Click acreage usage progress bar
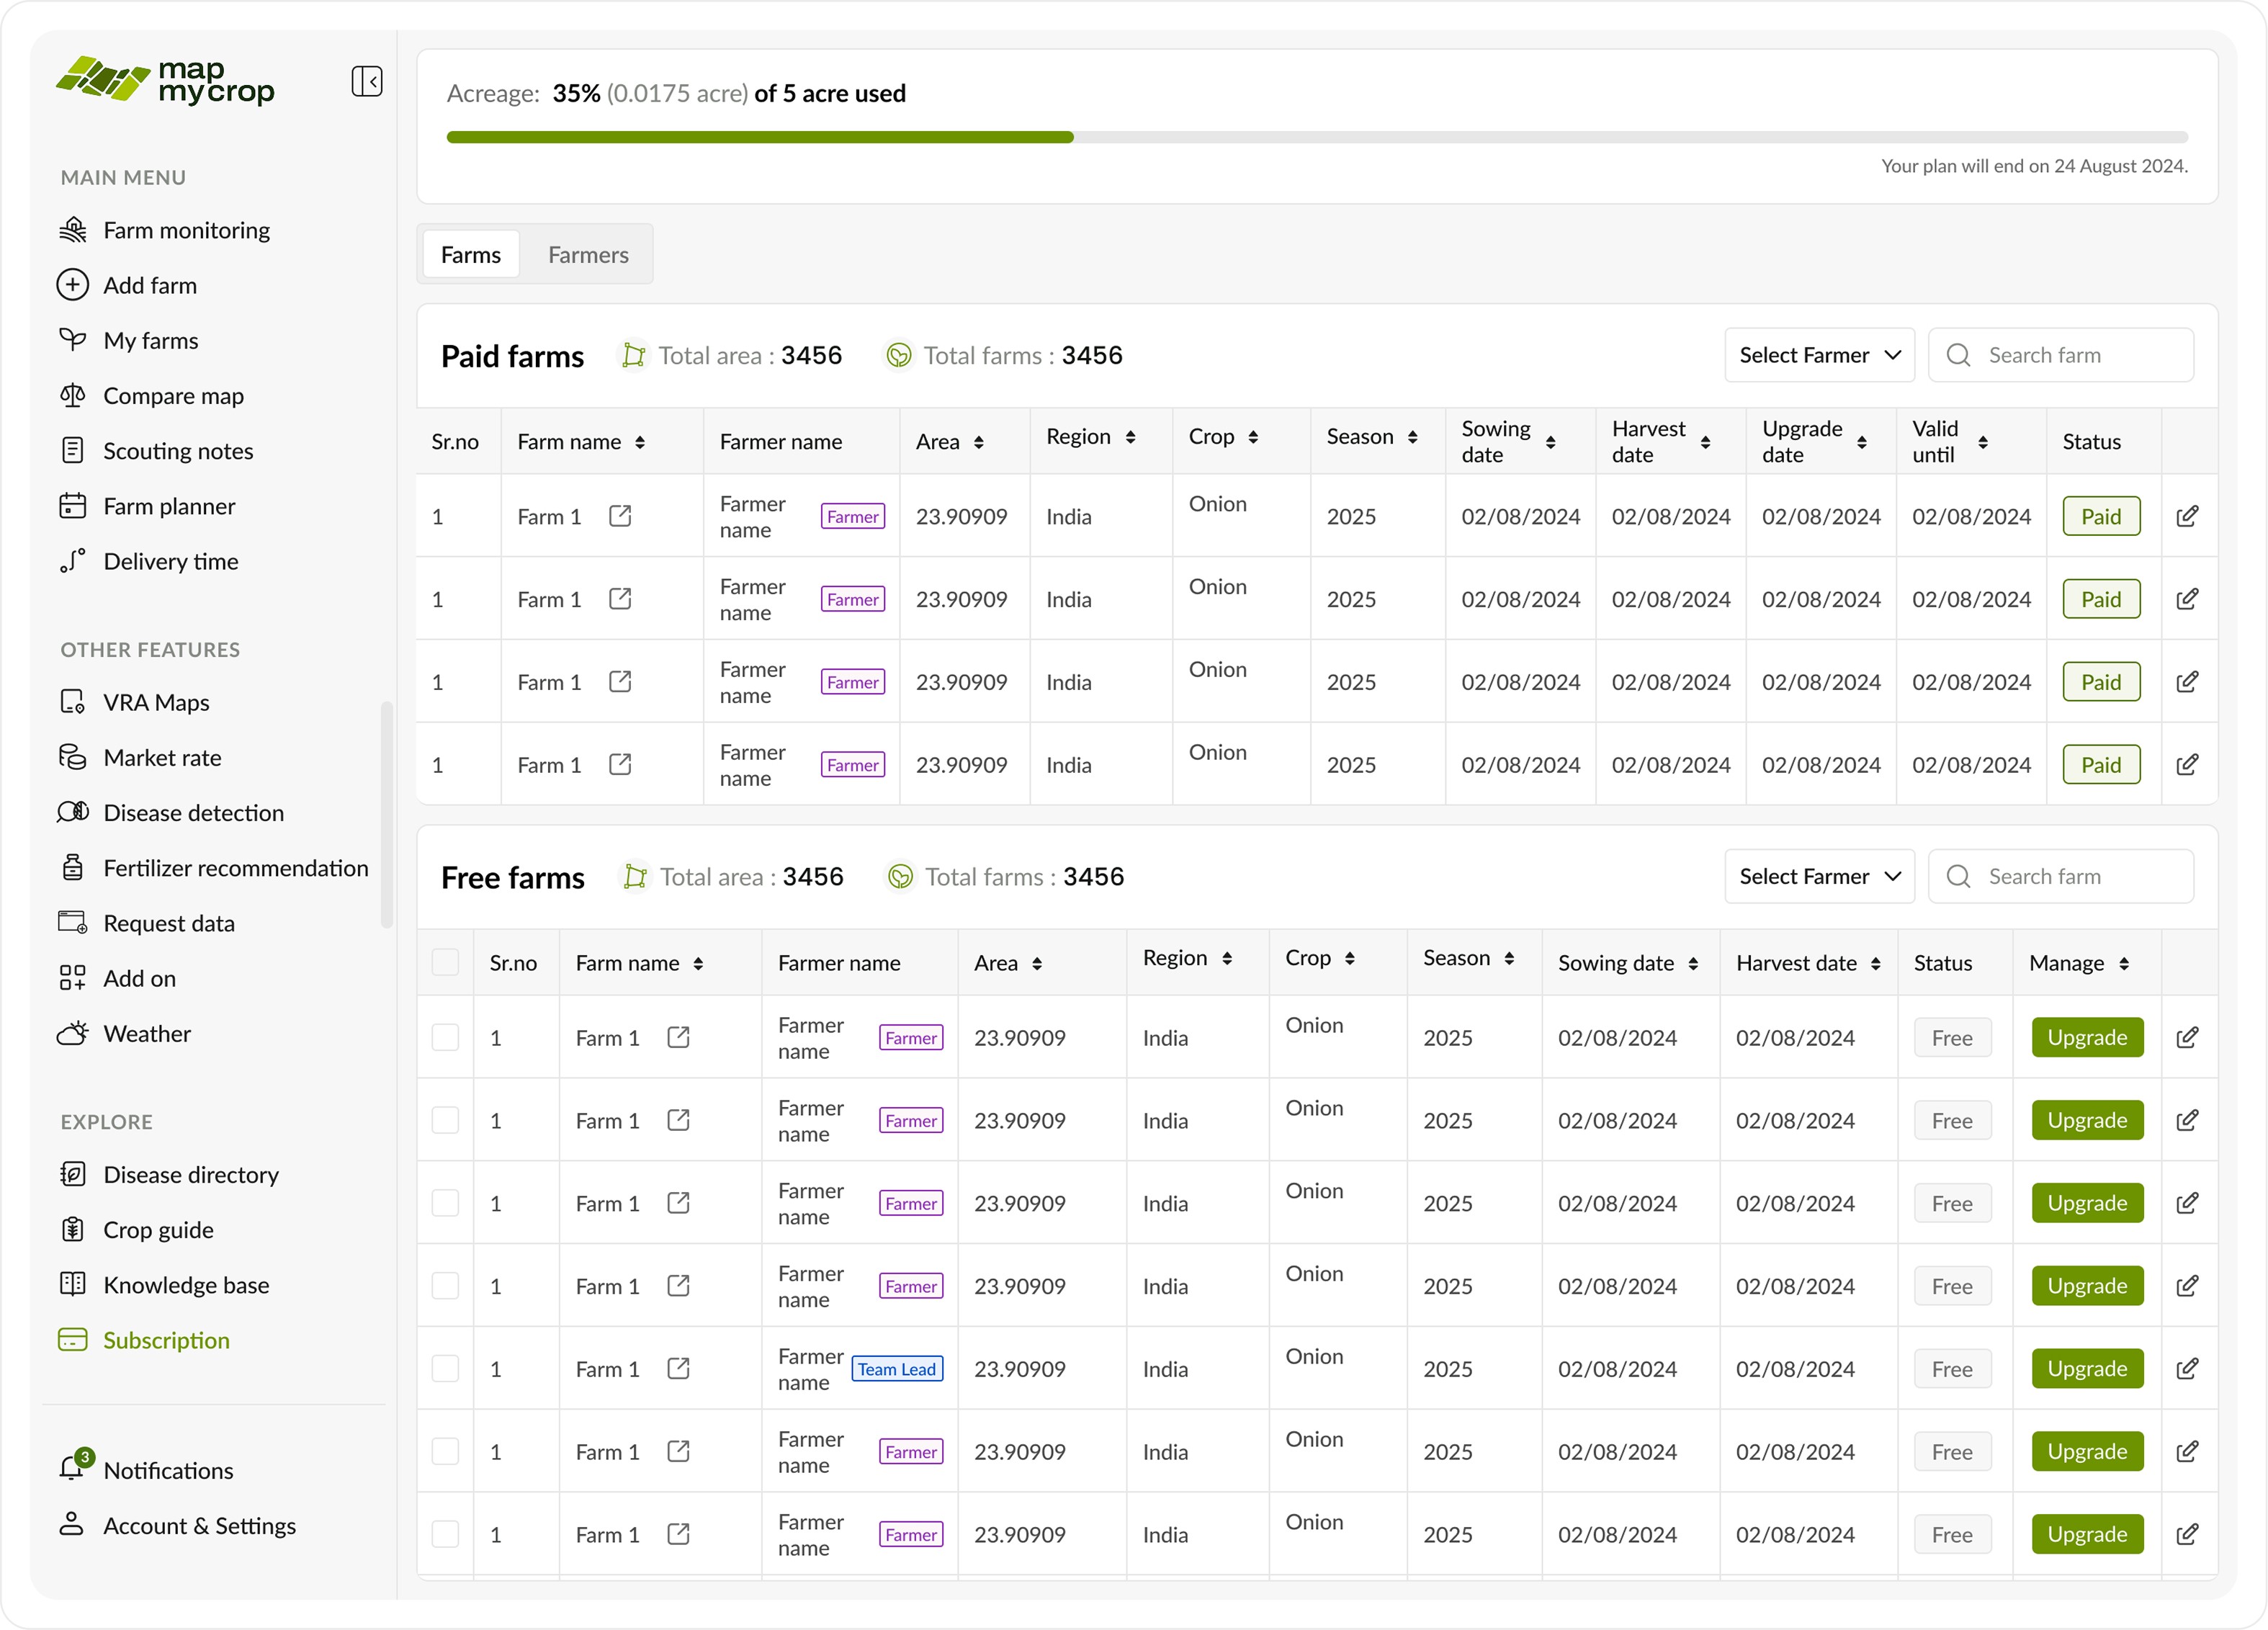The height and width of the screenshot is (1630, 2268). 1316,137
